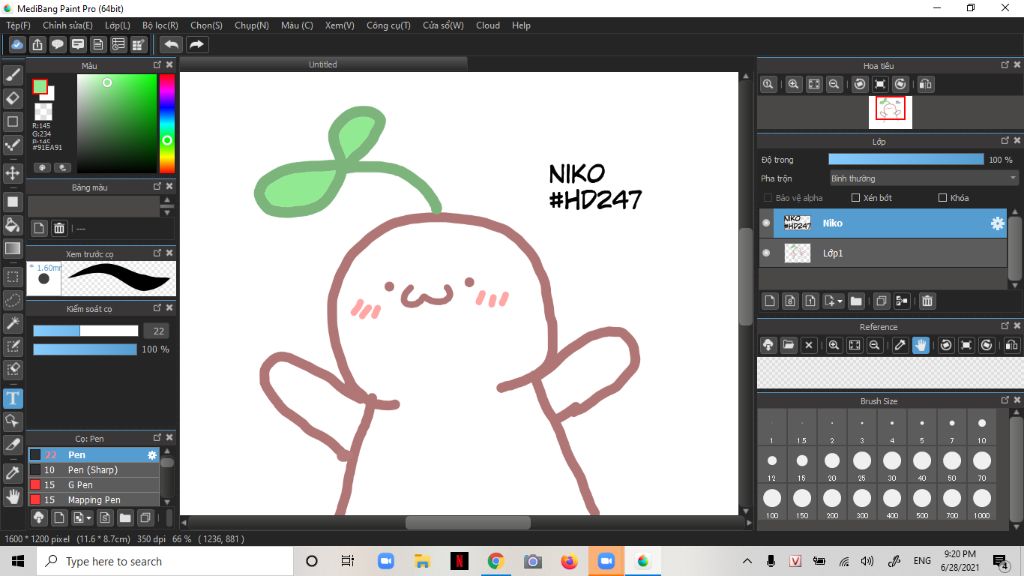
Task: Click the Windows Start button
Action: coord(18,561)
